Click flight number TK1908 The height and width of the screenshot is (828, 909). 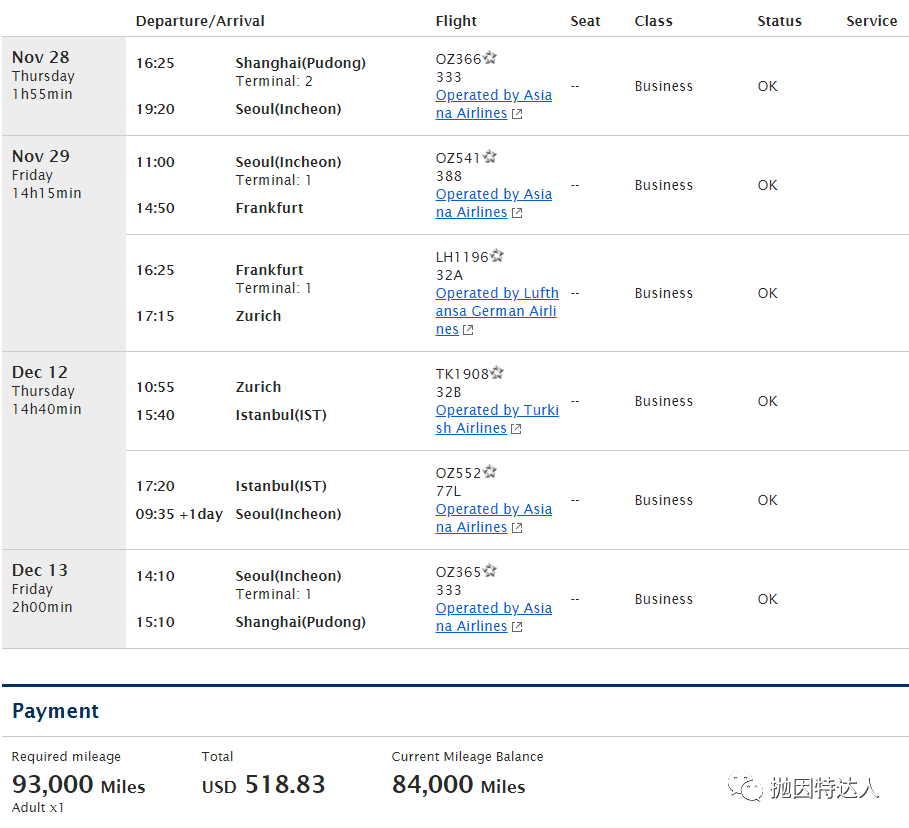(462, 374)
